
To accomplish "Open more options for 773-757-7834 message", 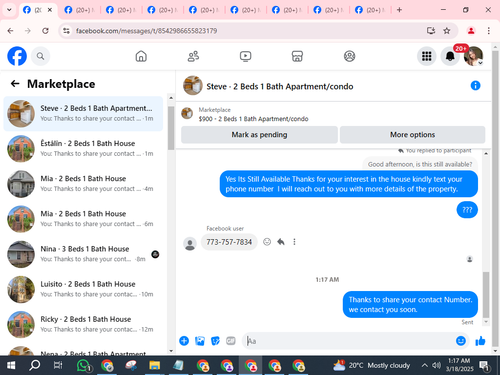I will point(294,242).
